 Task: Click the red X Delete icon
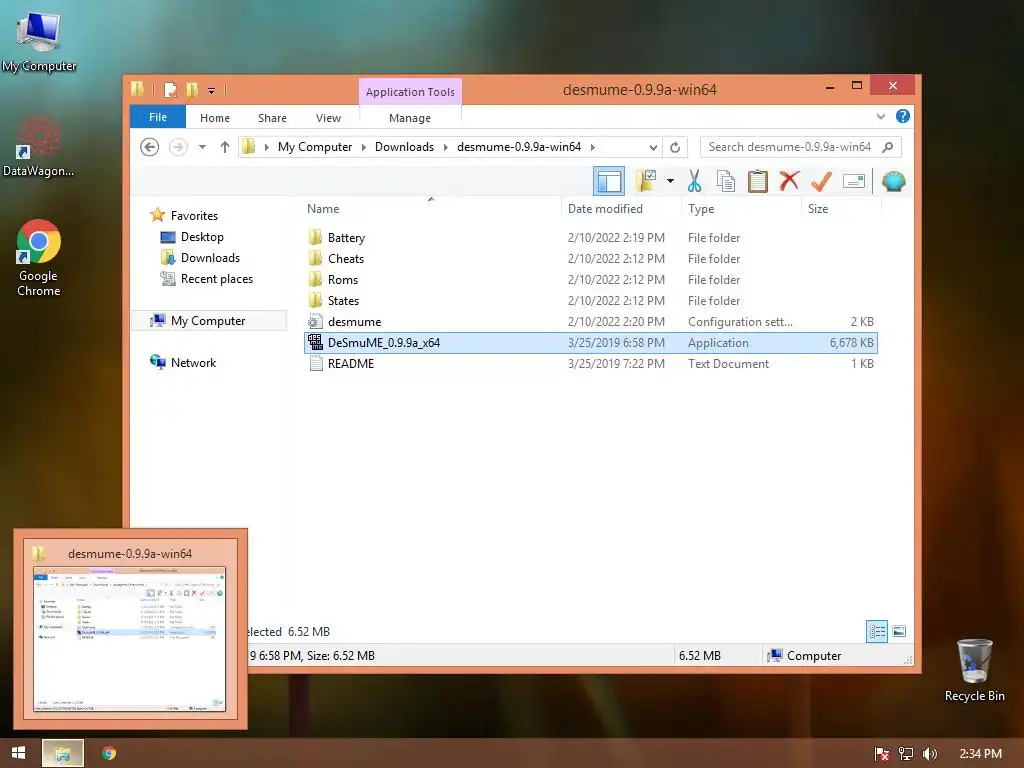[789, 180]
